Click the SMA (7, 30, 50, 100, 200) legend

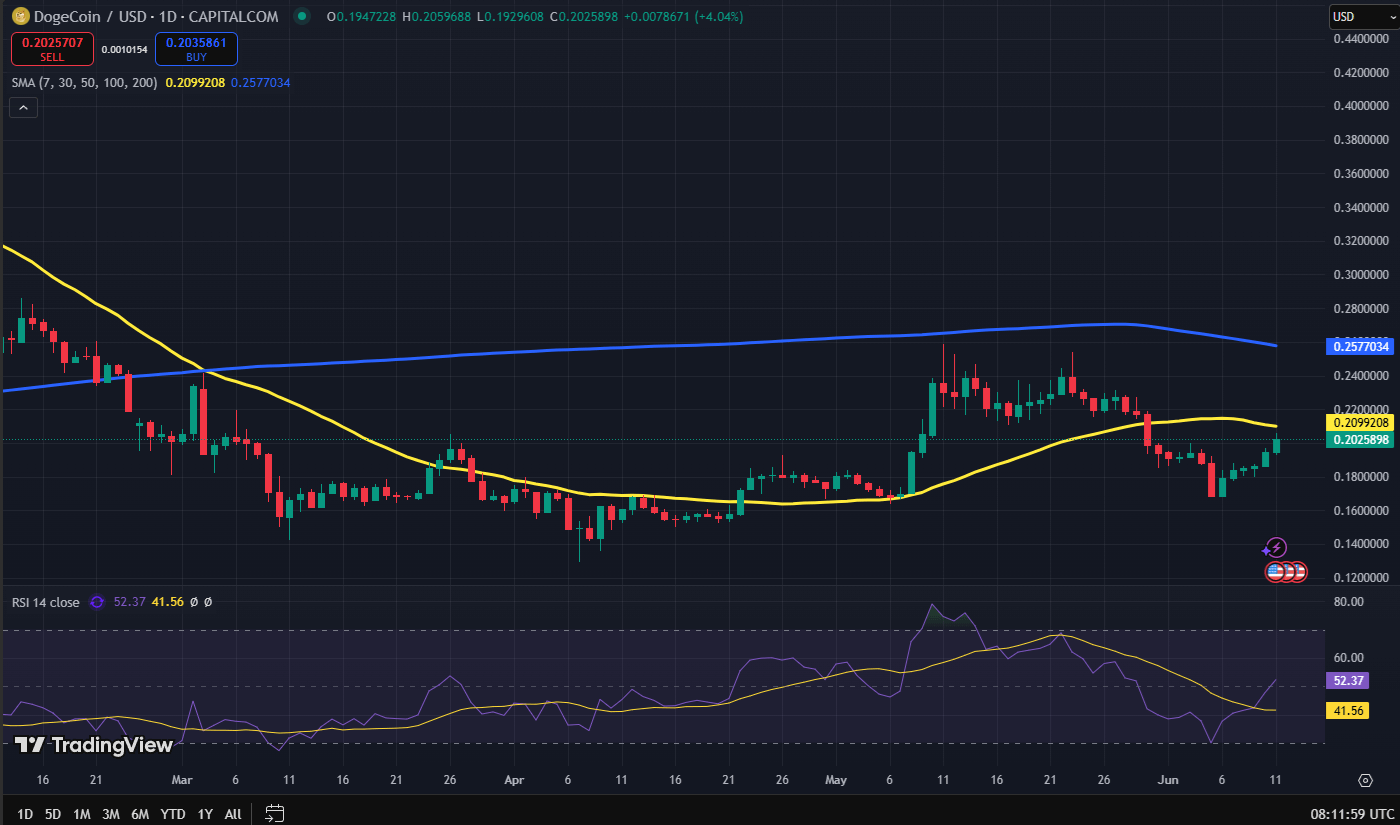[84, 83]
